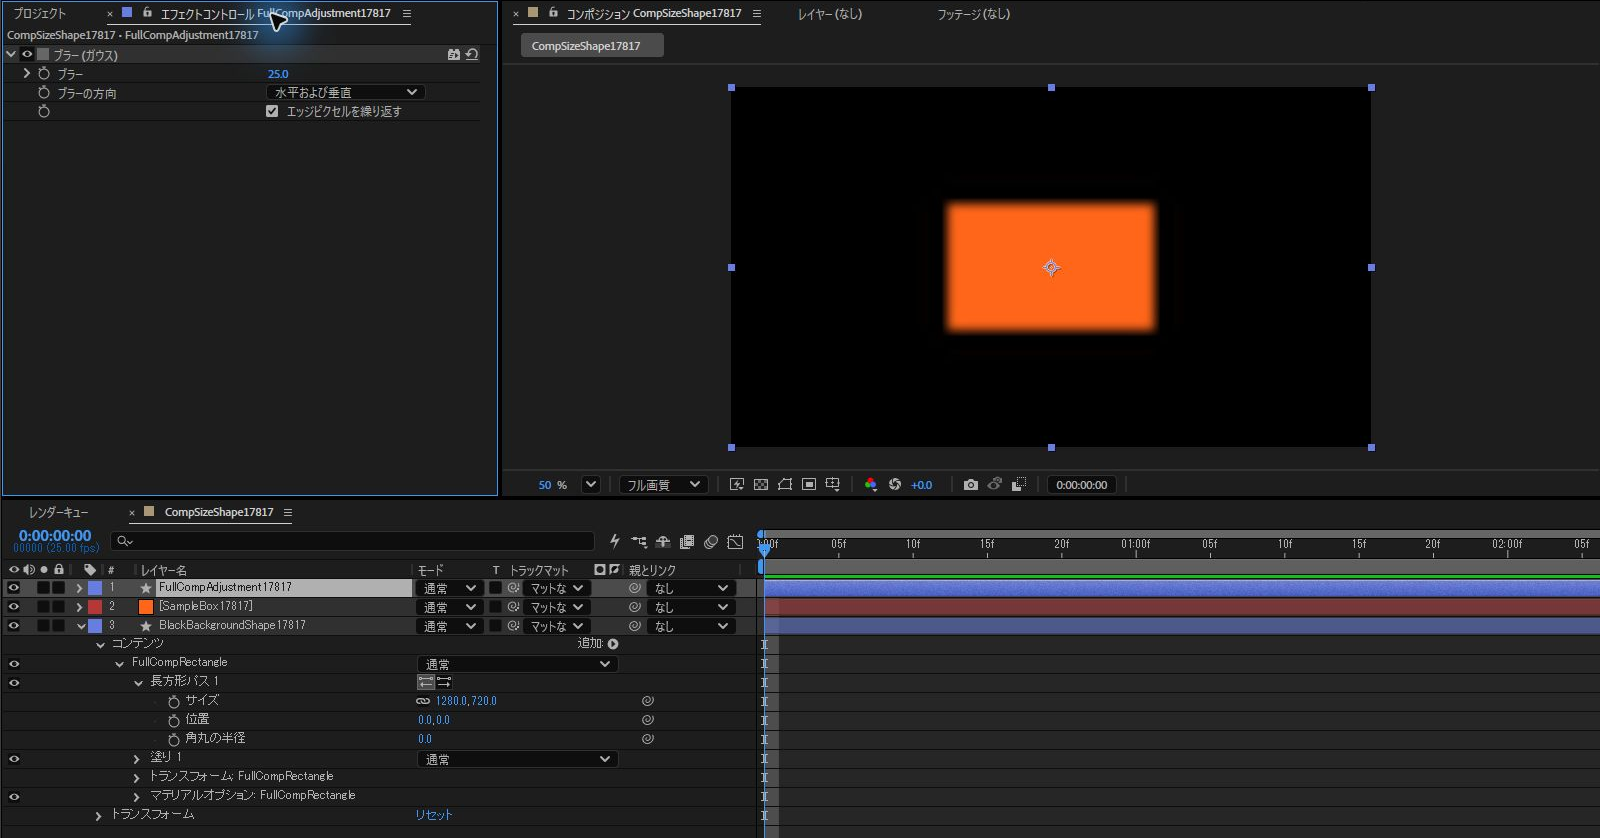
Task: Toggle the エッジピクセルを繰り返す checkbox
Action: click(272, 111)
